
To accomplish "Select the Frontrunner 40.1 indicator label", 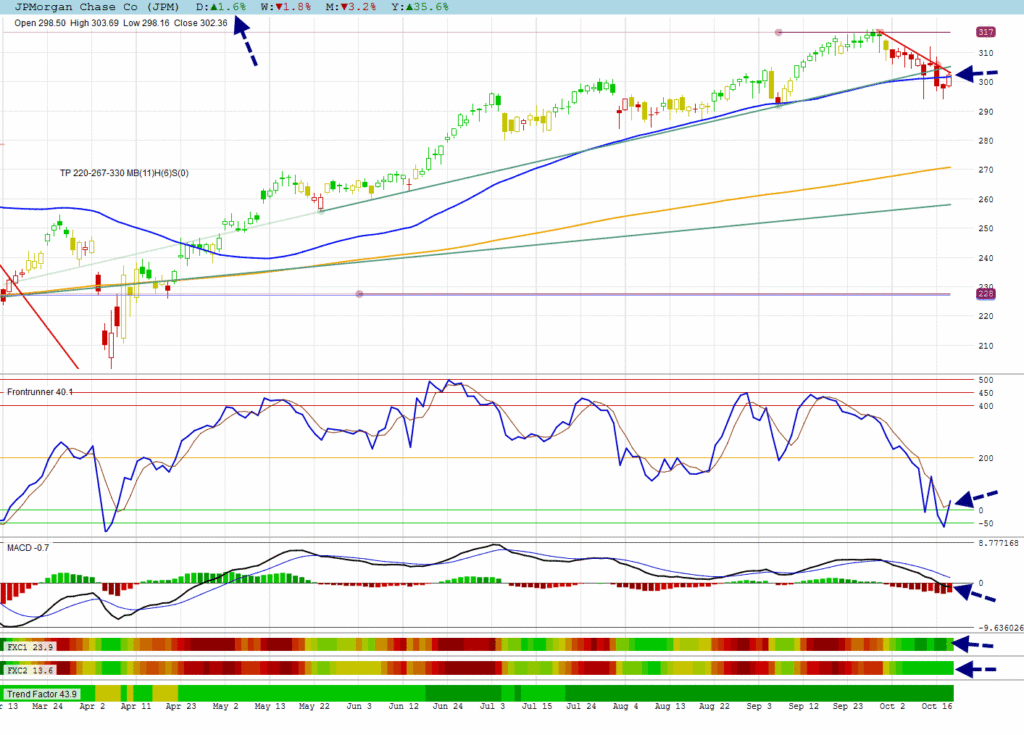I will pyautogui.click(x=40, y=391).
